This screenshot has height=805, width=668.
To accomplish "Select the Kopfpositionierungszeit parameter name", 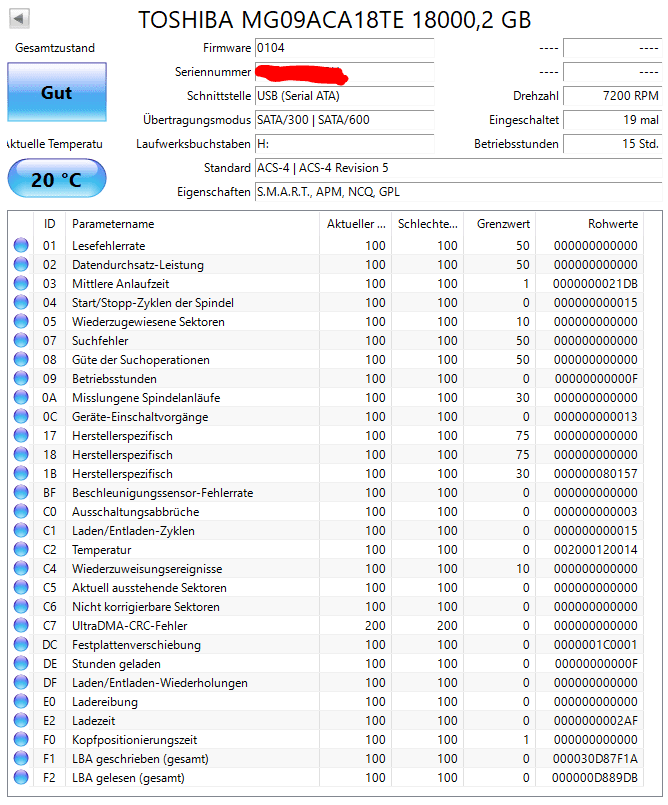I will point(135,740).
